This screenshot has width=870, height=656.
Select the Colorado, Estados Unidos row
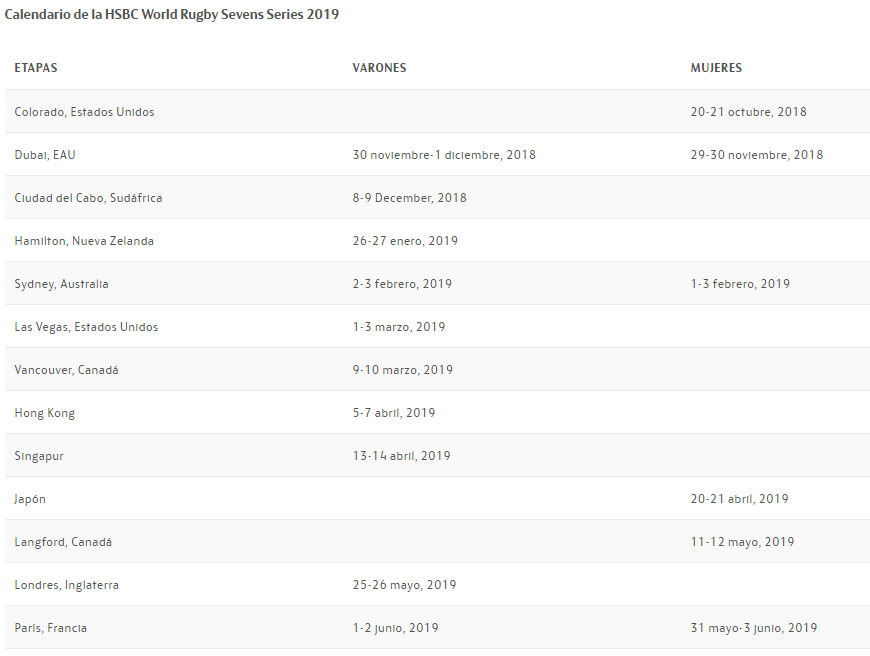click(84, 112)
